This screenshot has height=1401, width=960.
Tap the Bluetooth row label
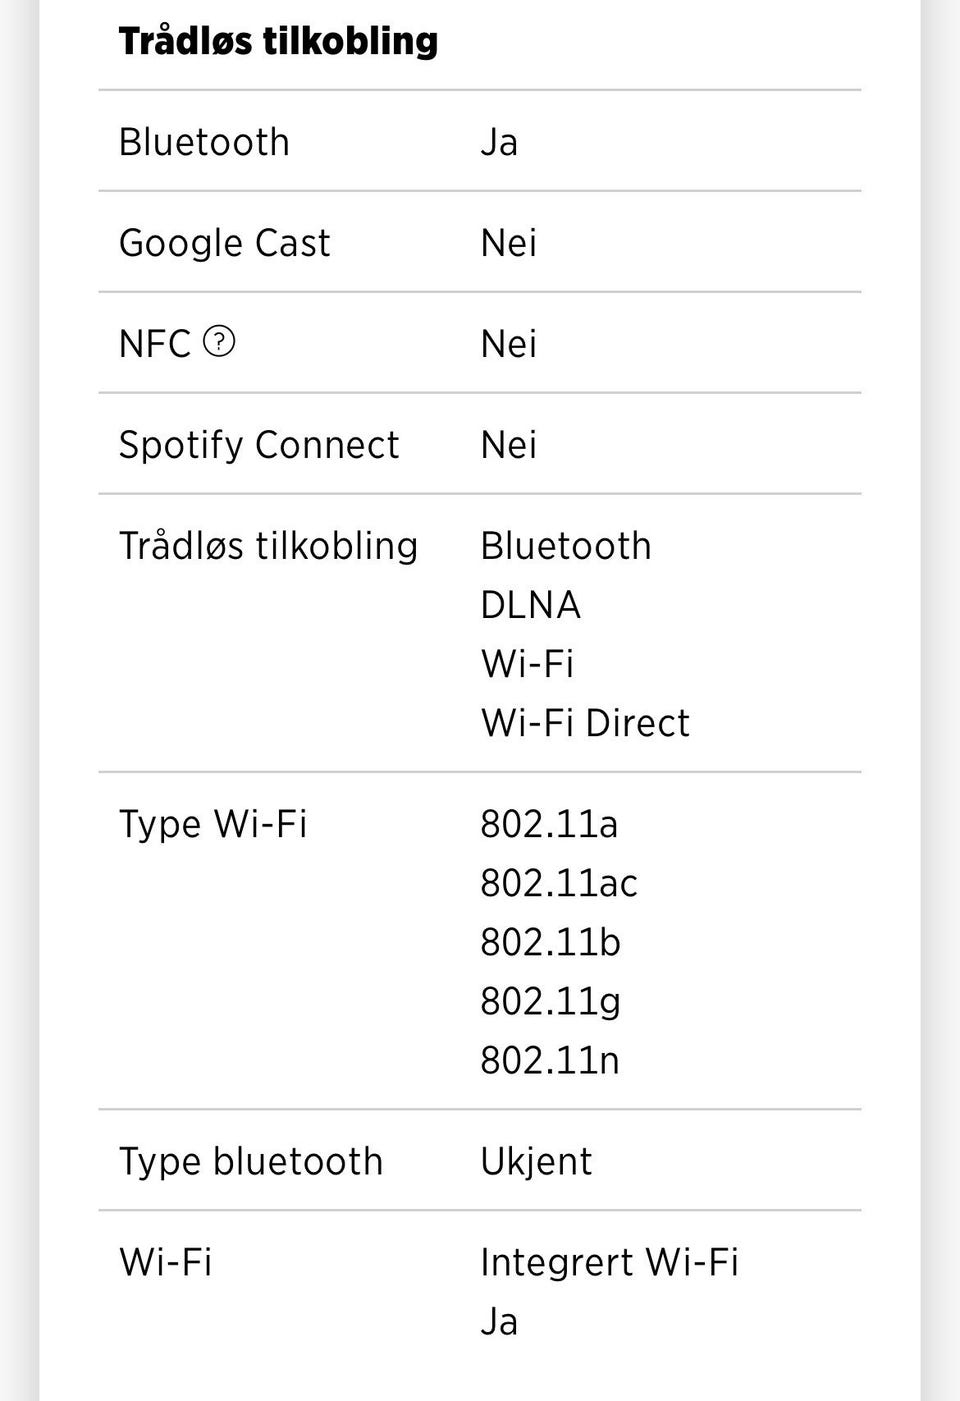[x=204, y=142]
